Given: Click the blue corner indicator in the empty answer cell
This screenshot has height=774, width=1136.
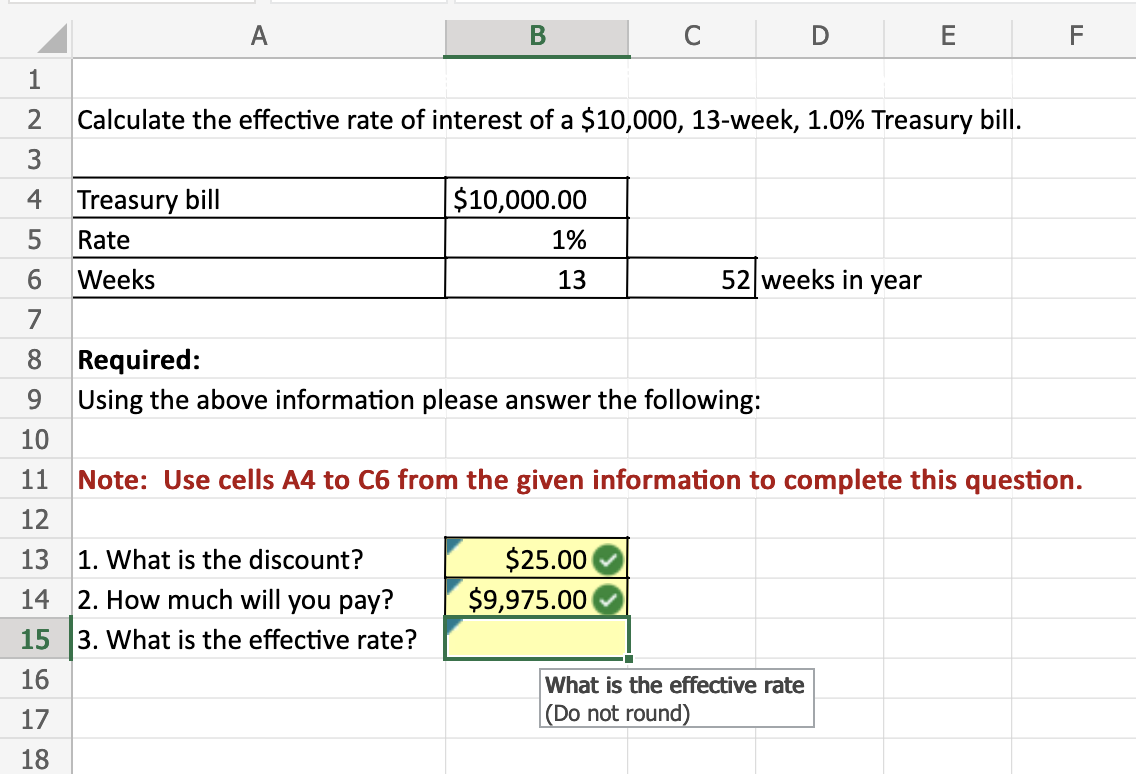Looking at the screenshot, I should click(452, 626).
